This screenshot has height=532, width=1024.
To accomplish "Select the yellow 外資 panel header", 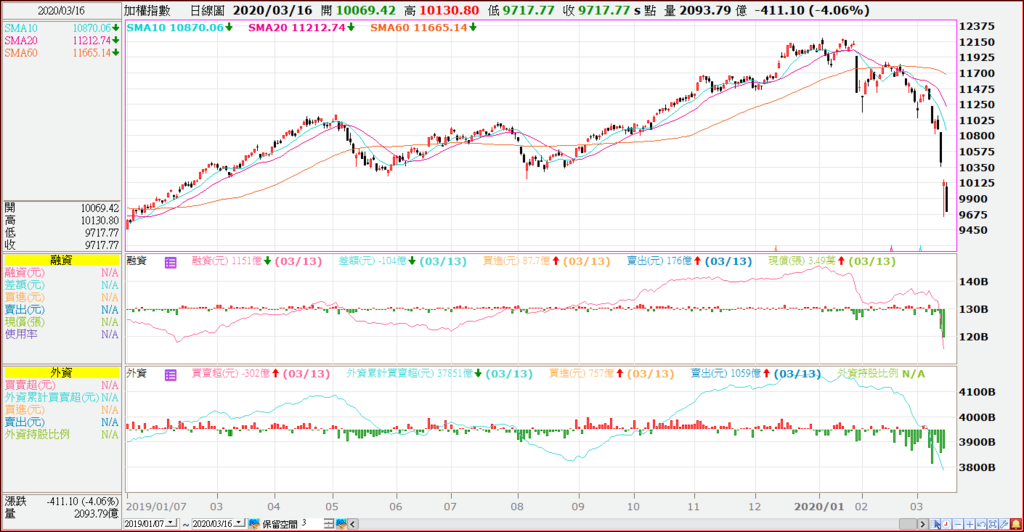I will coord(61,372).
